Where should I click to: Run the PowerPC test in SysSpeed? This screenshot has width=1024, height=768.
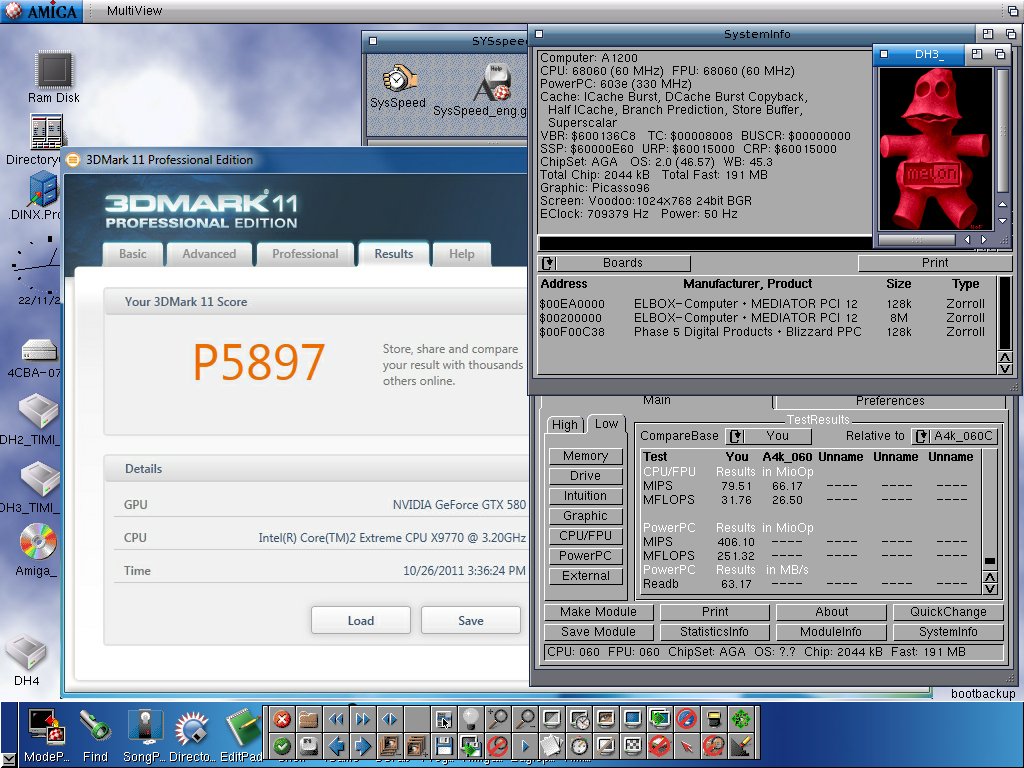pyautogui.click(x=585, y=556)
